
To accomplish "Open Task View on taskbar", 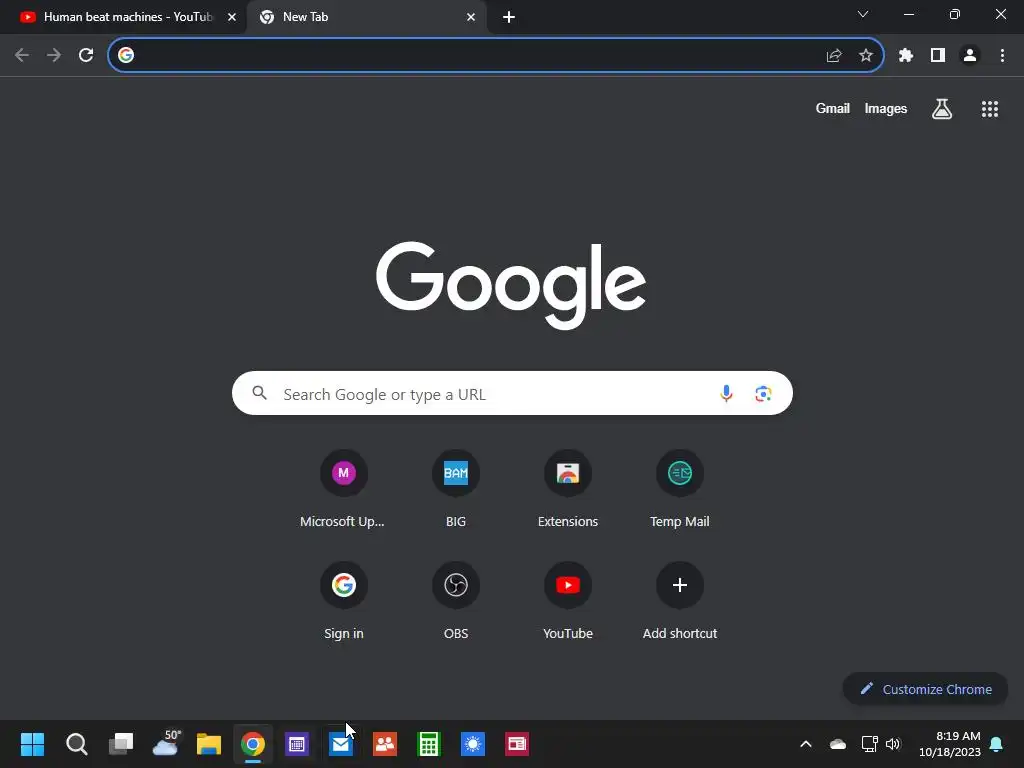I will click(x=121, y=744).
